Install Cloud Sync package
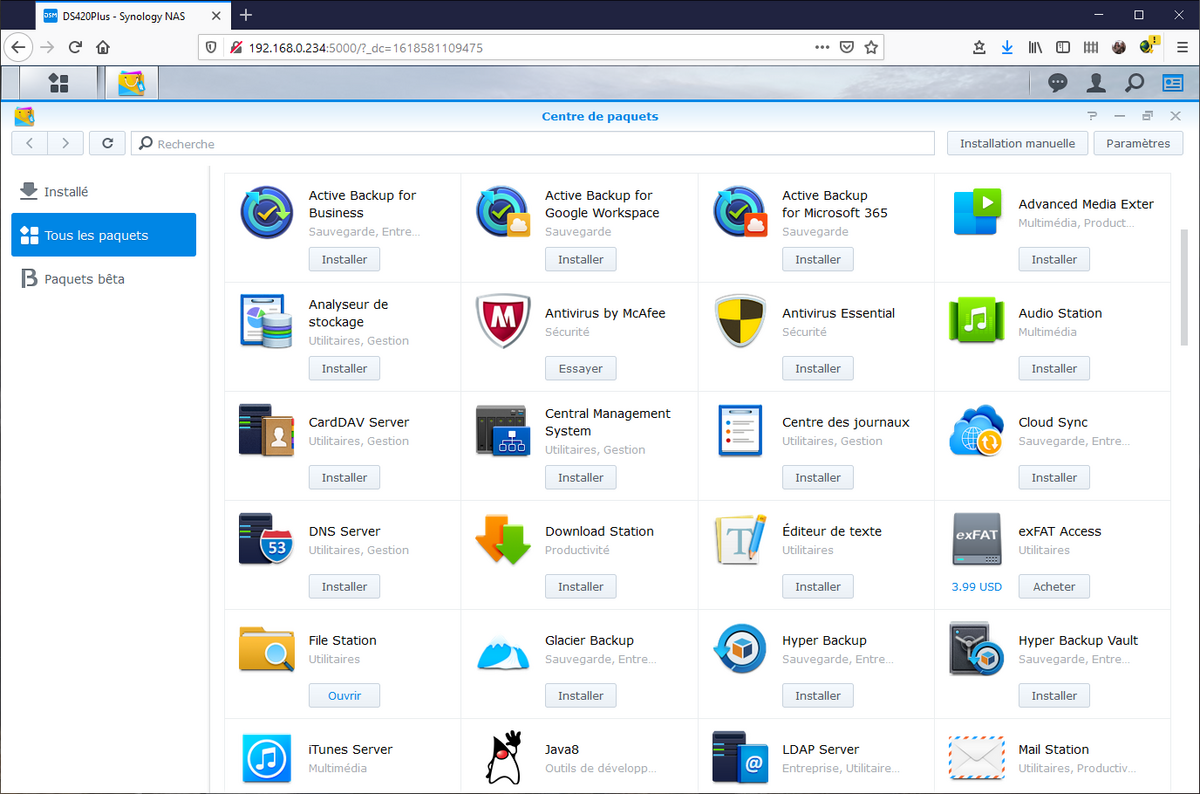 [x=1054, y=477]
